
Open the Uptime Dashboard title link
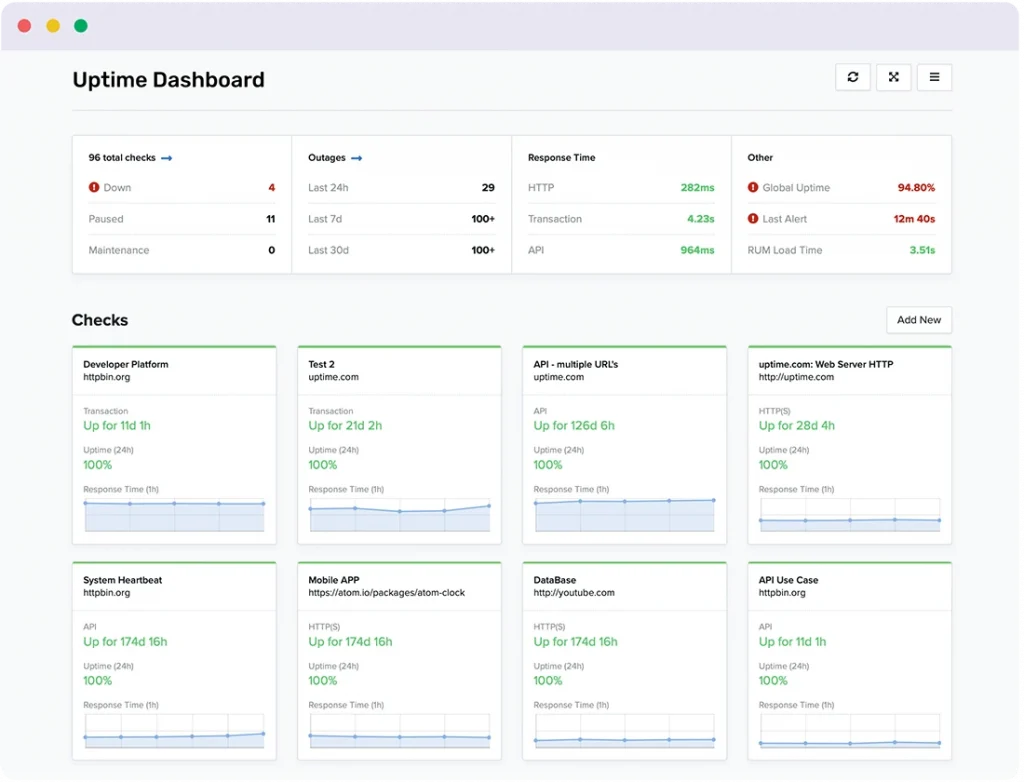coord(168,79)
